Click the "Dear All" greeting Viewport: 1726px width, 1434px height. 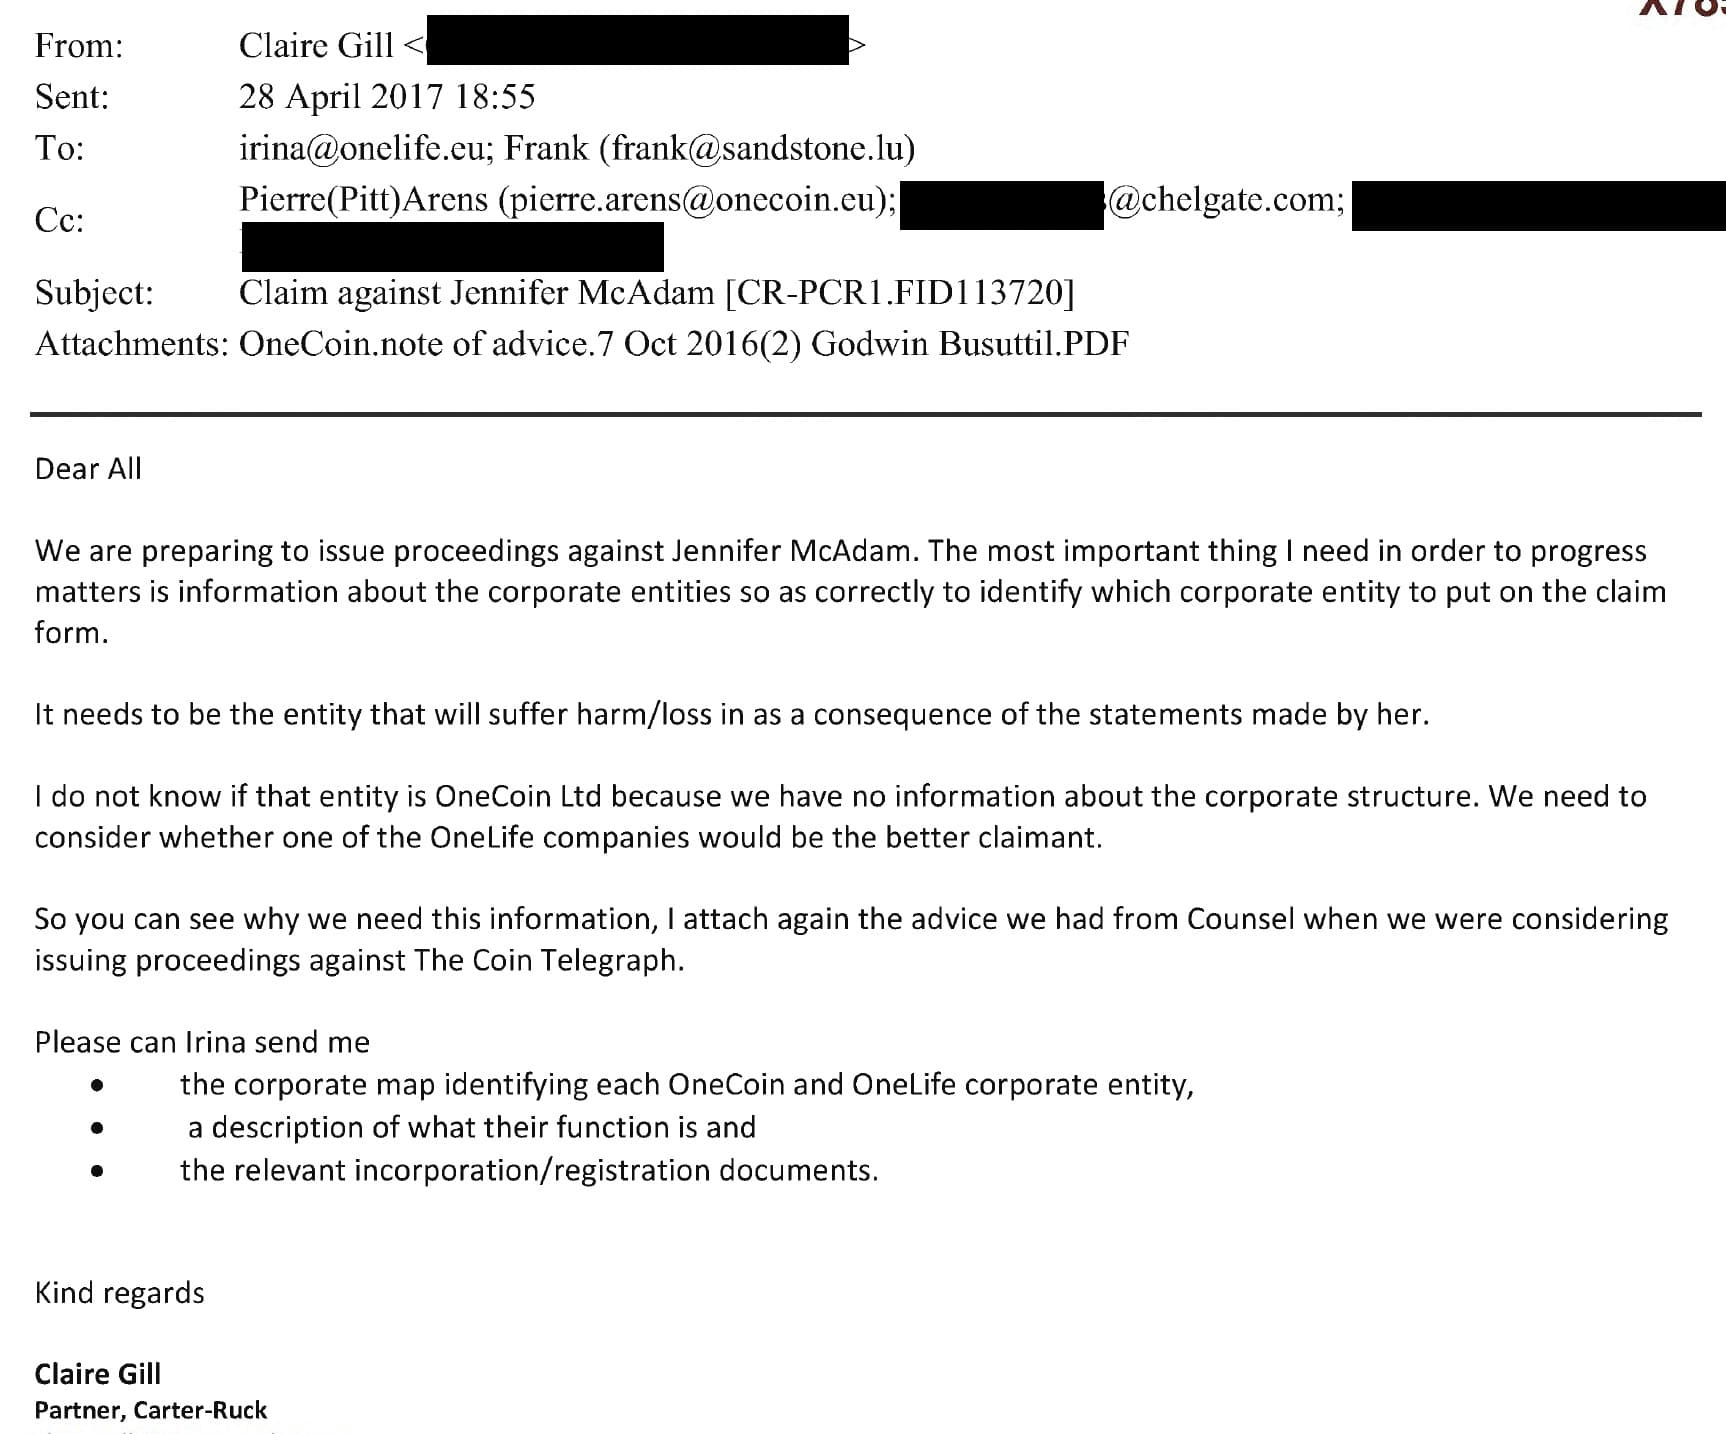[x=88, y=469]
